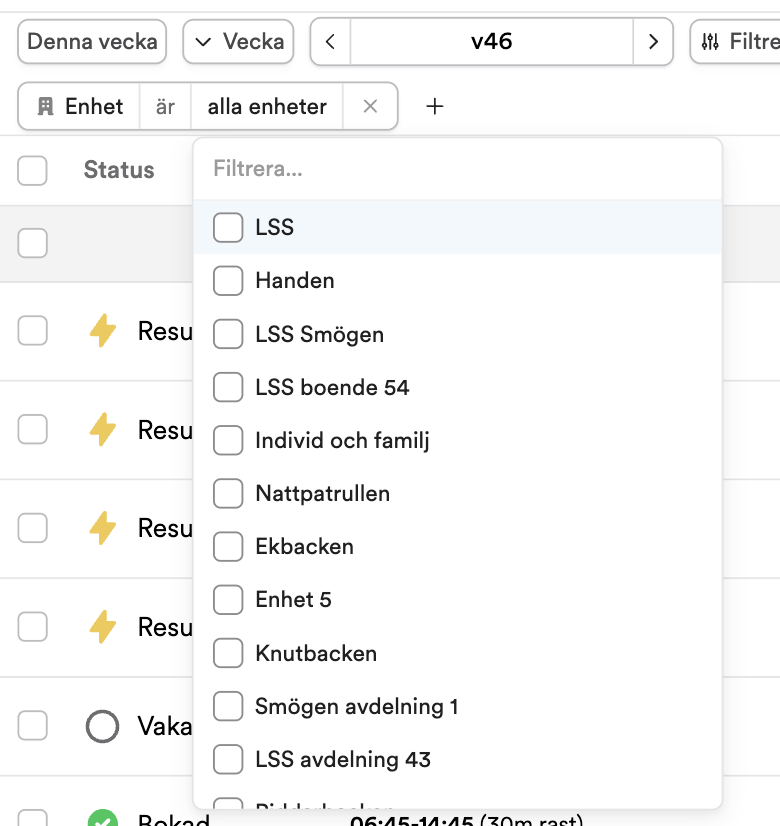Click the v46 week label

point(491,42)
